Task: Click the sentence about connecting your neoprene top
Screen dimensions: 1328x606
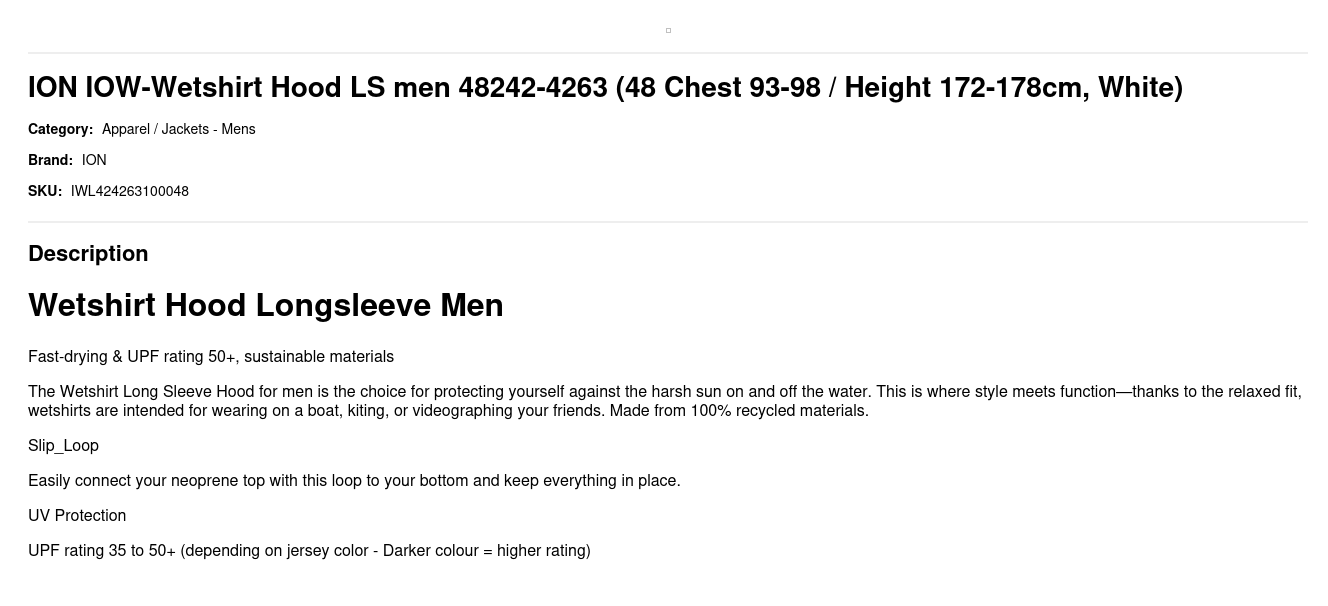Action: point(354,481)
